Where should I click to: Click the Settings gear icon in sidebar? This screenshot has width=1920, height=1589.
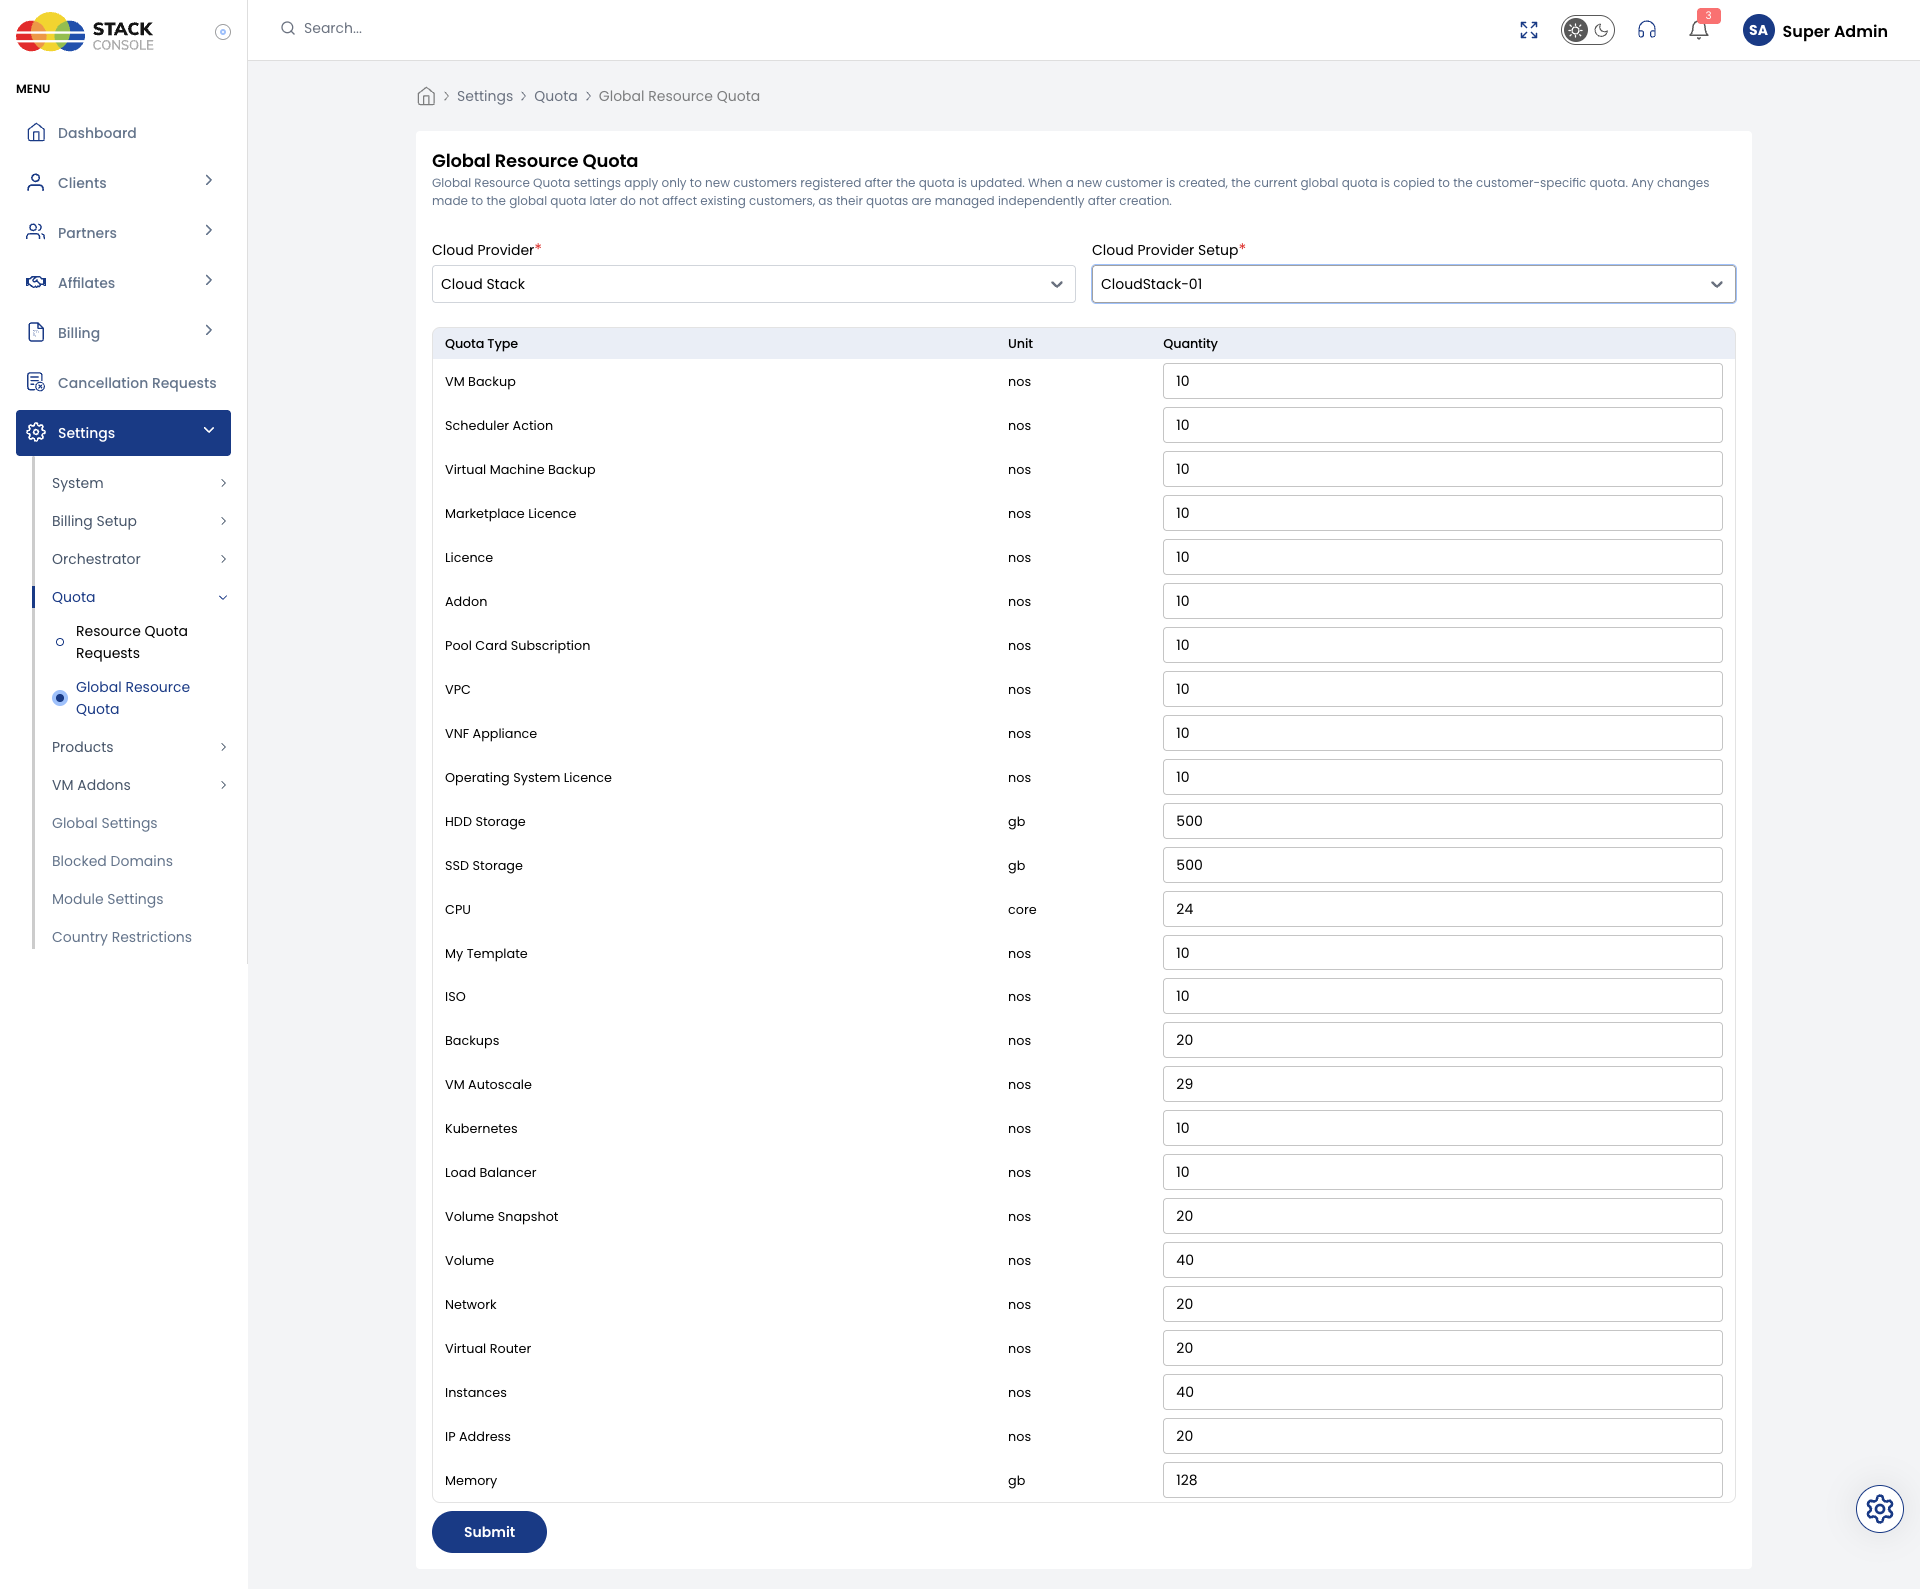pyautogui.click(x=36, y=432)
